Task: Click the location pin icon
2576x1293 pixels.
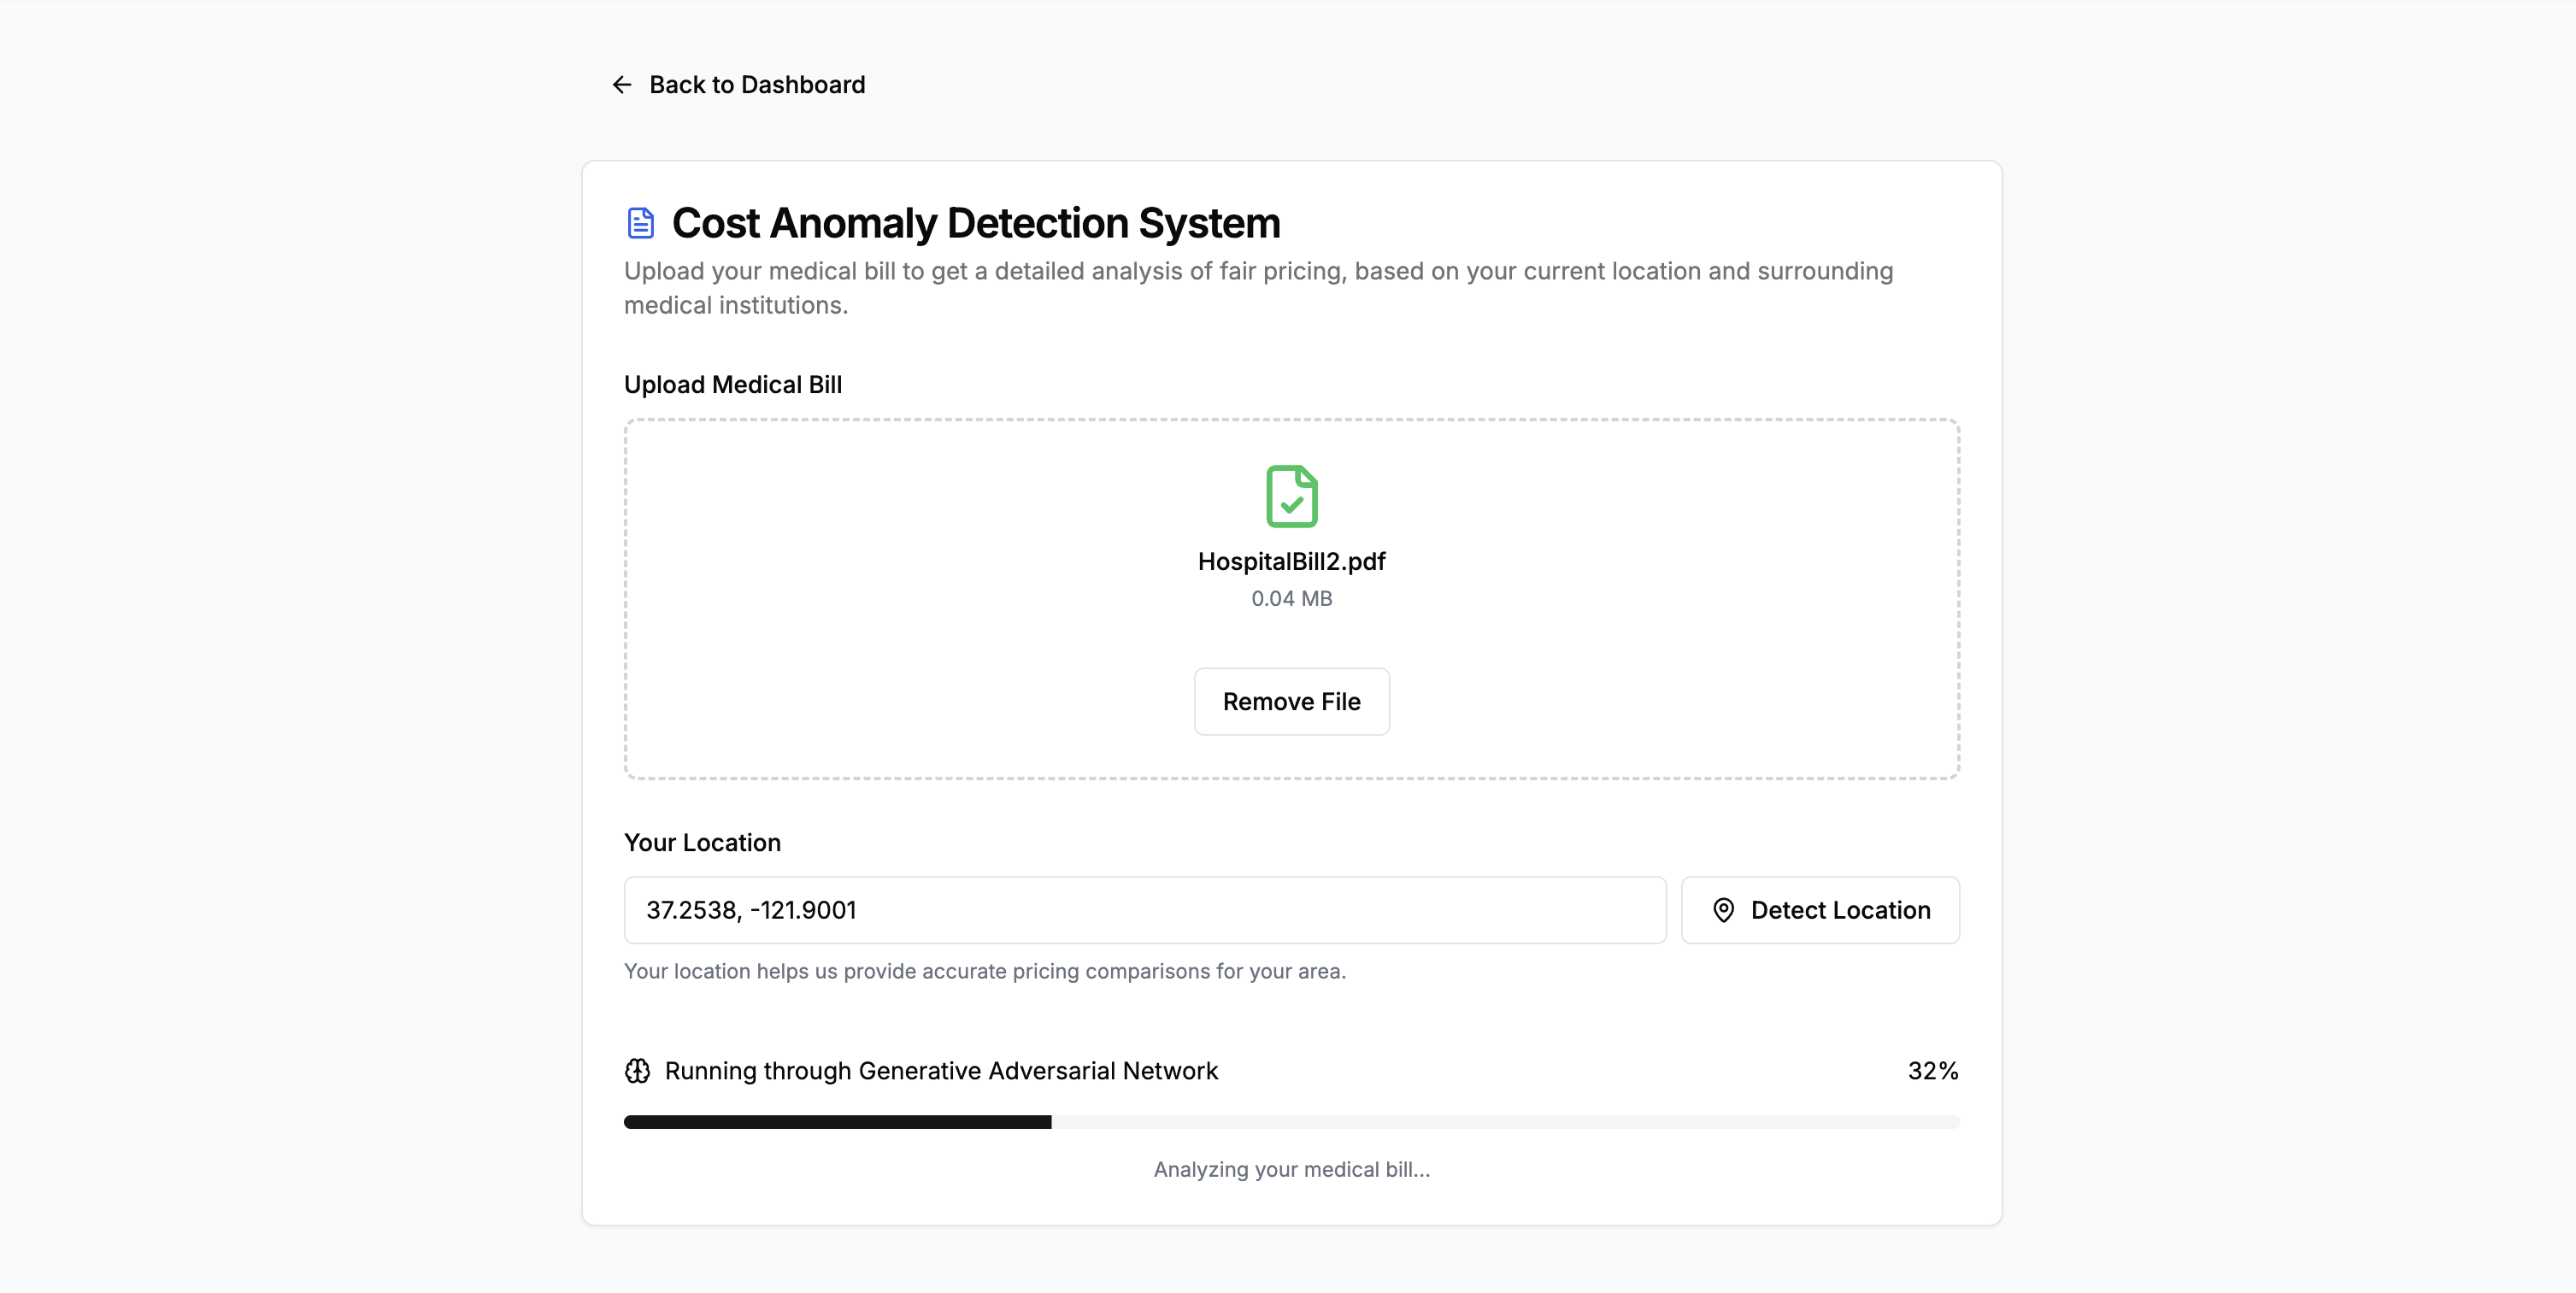Action: [1723, 910]
